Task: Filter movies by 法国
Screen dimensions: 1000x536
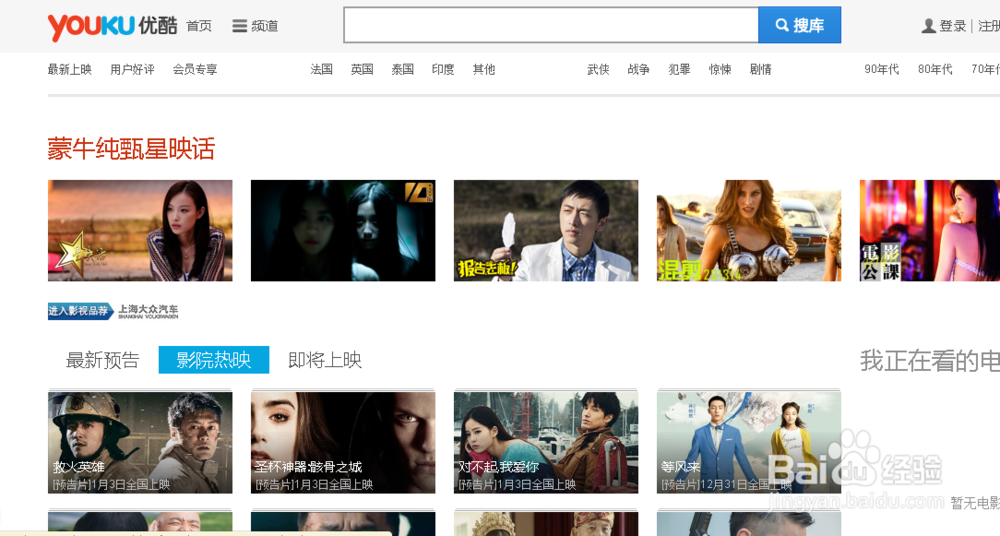Action: coord(321,69)
